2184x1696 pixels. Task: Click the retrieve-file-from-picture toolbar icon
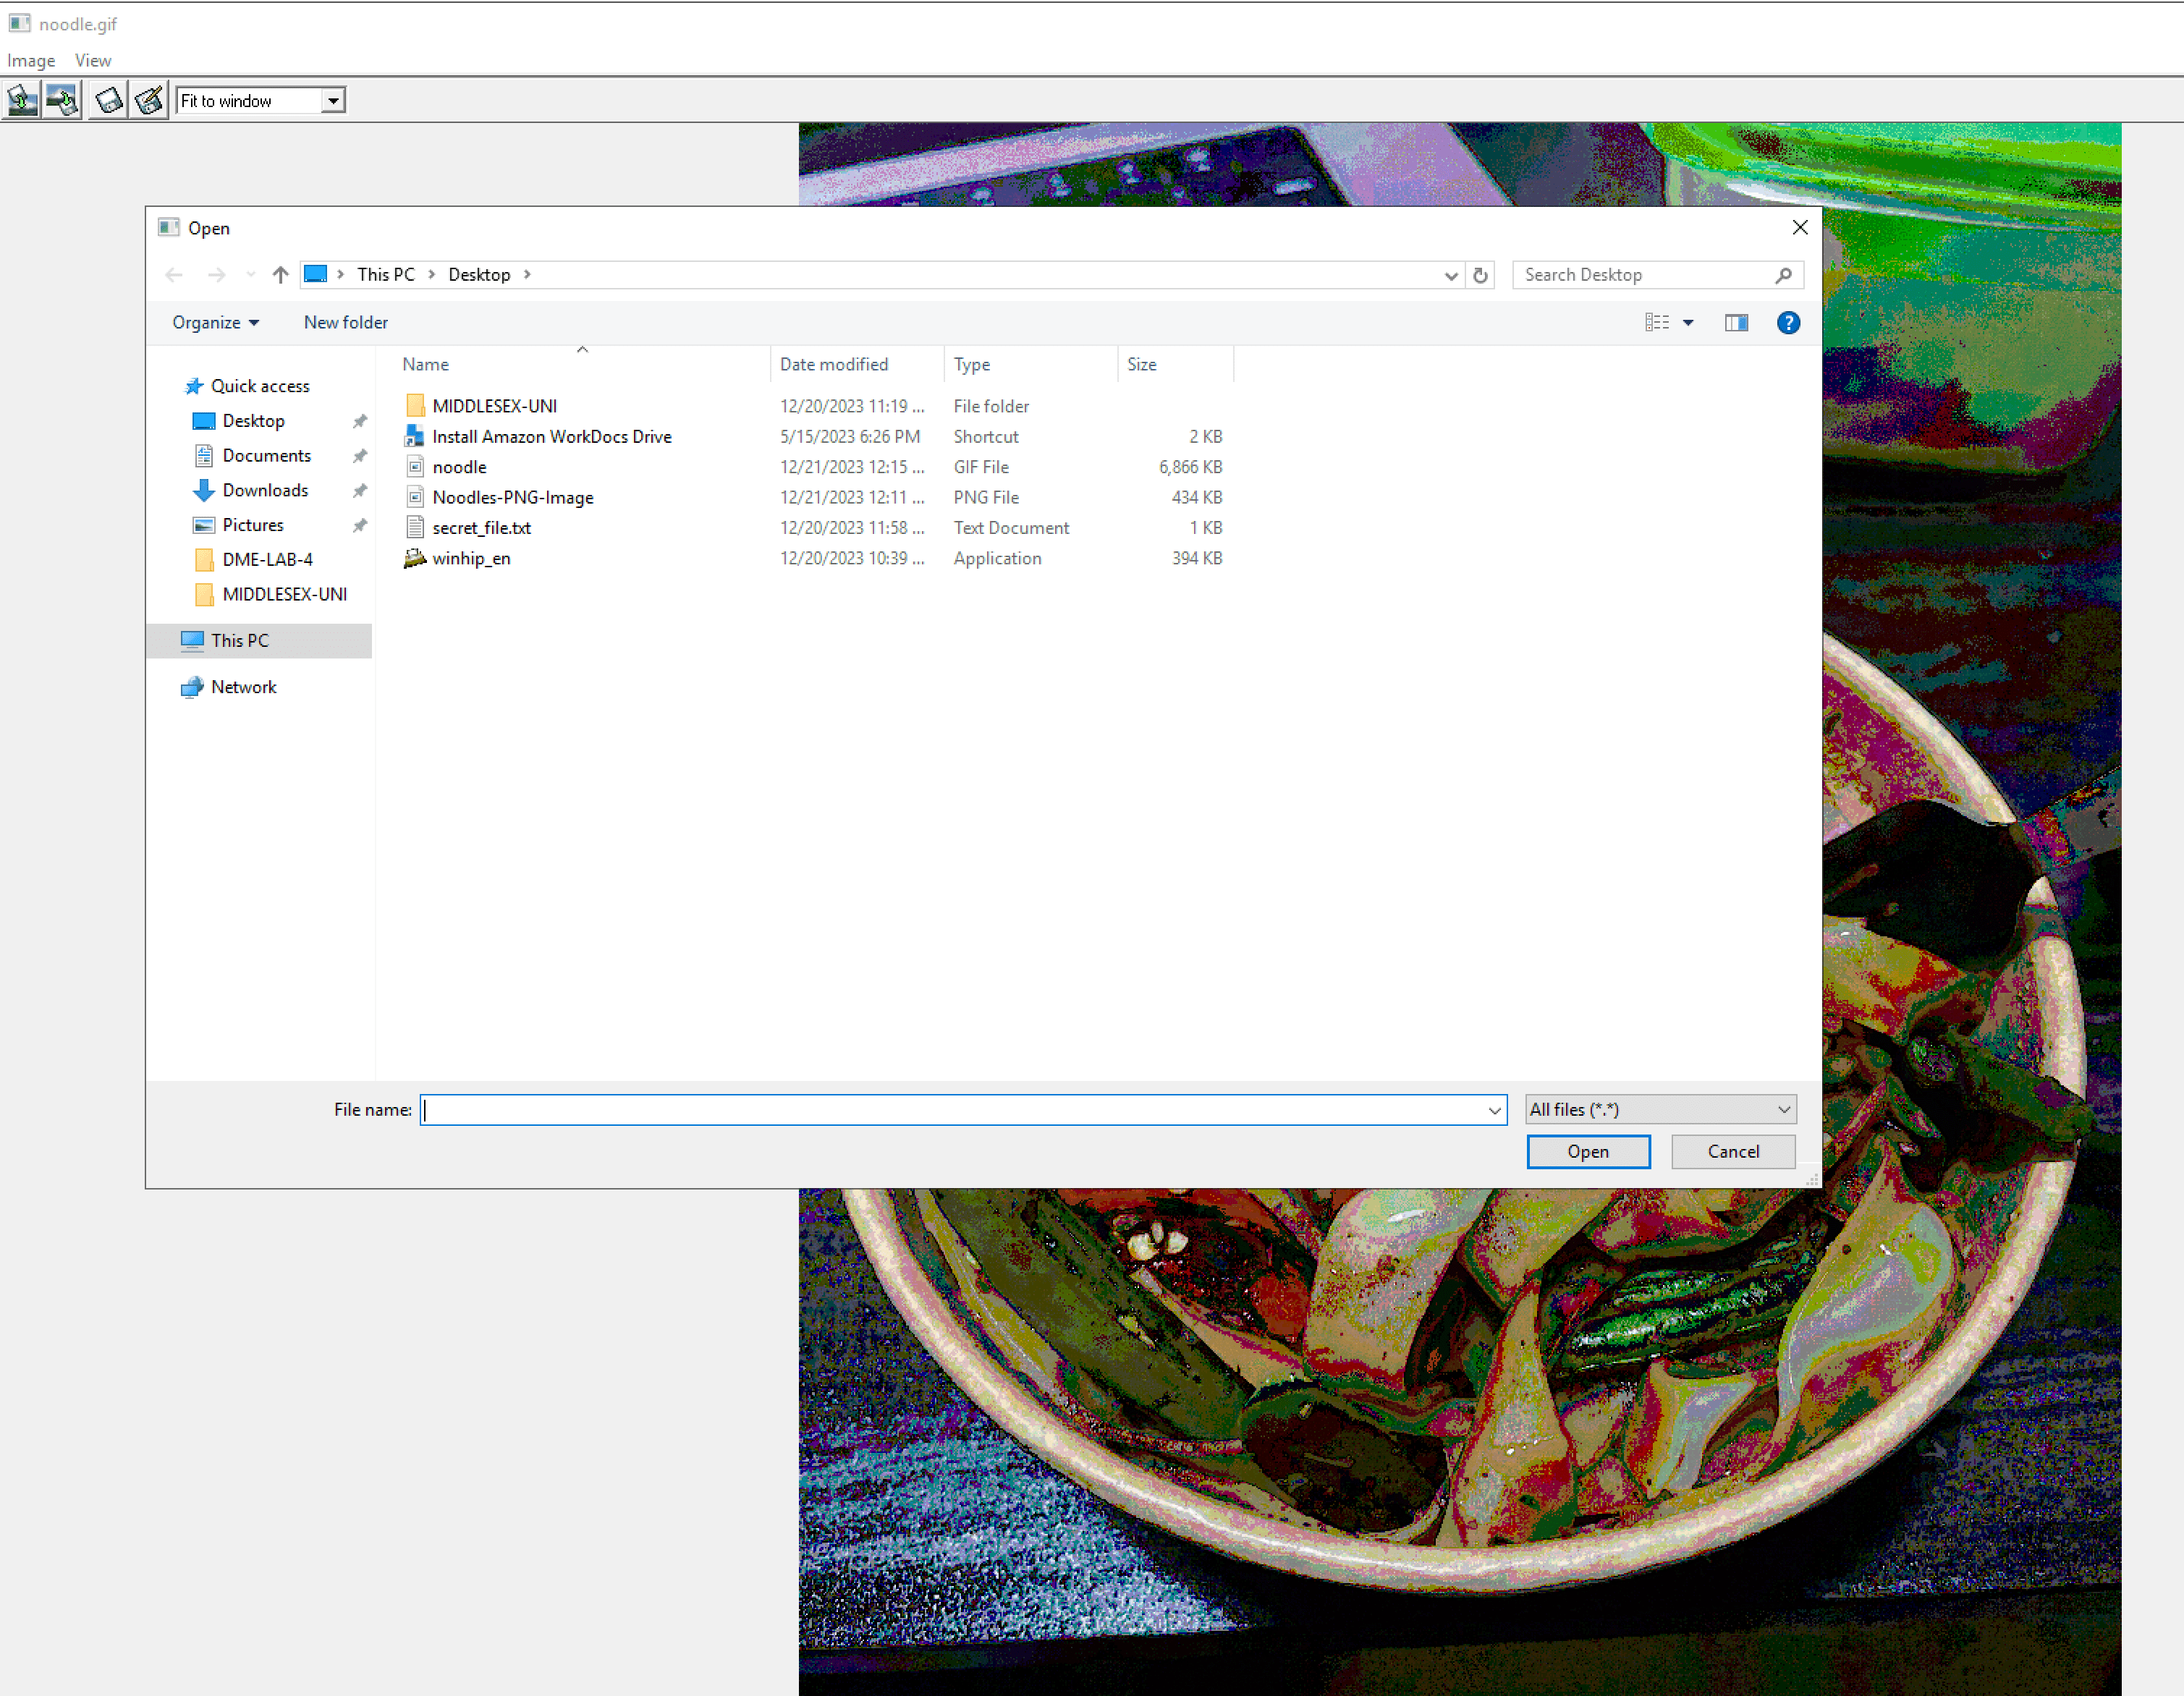(x=62, y=100)
